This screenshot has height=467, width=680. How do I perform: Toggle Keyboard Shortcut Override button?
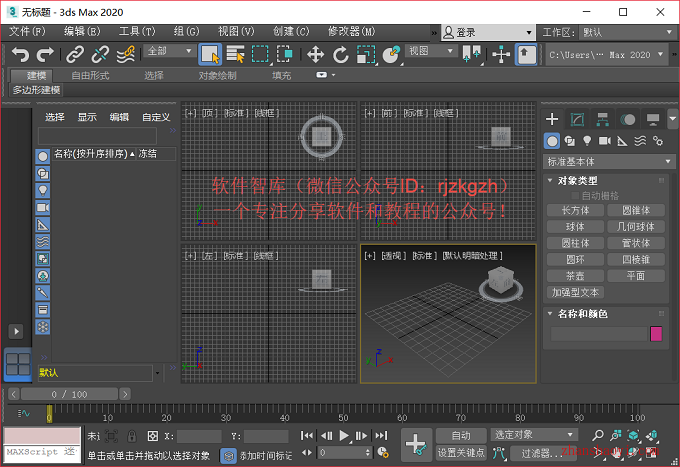pyautogui.click(x=526, y=55)
